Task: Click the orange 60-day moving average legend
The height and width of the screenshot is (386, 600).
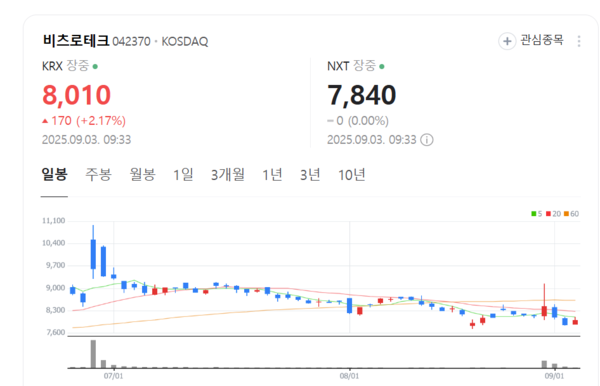Action: pos(571,214)
